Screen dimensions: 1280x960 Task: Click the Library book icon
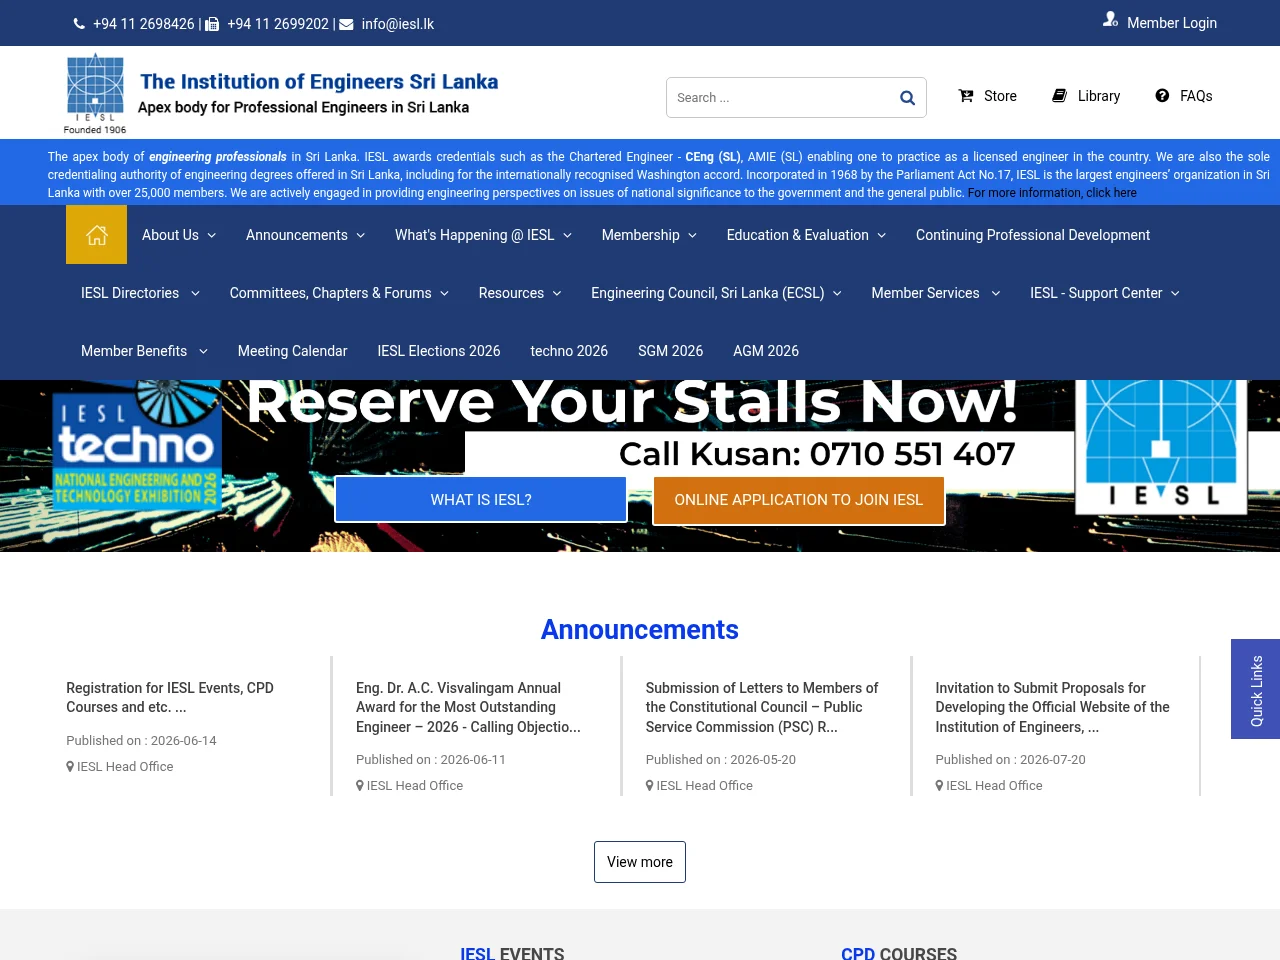[1060, 96]
